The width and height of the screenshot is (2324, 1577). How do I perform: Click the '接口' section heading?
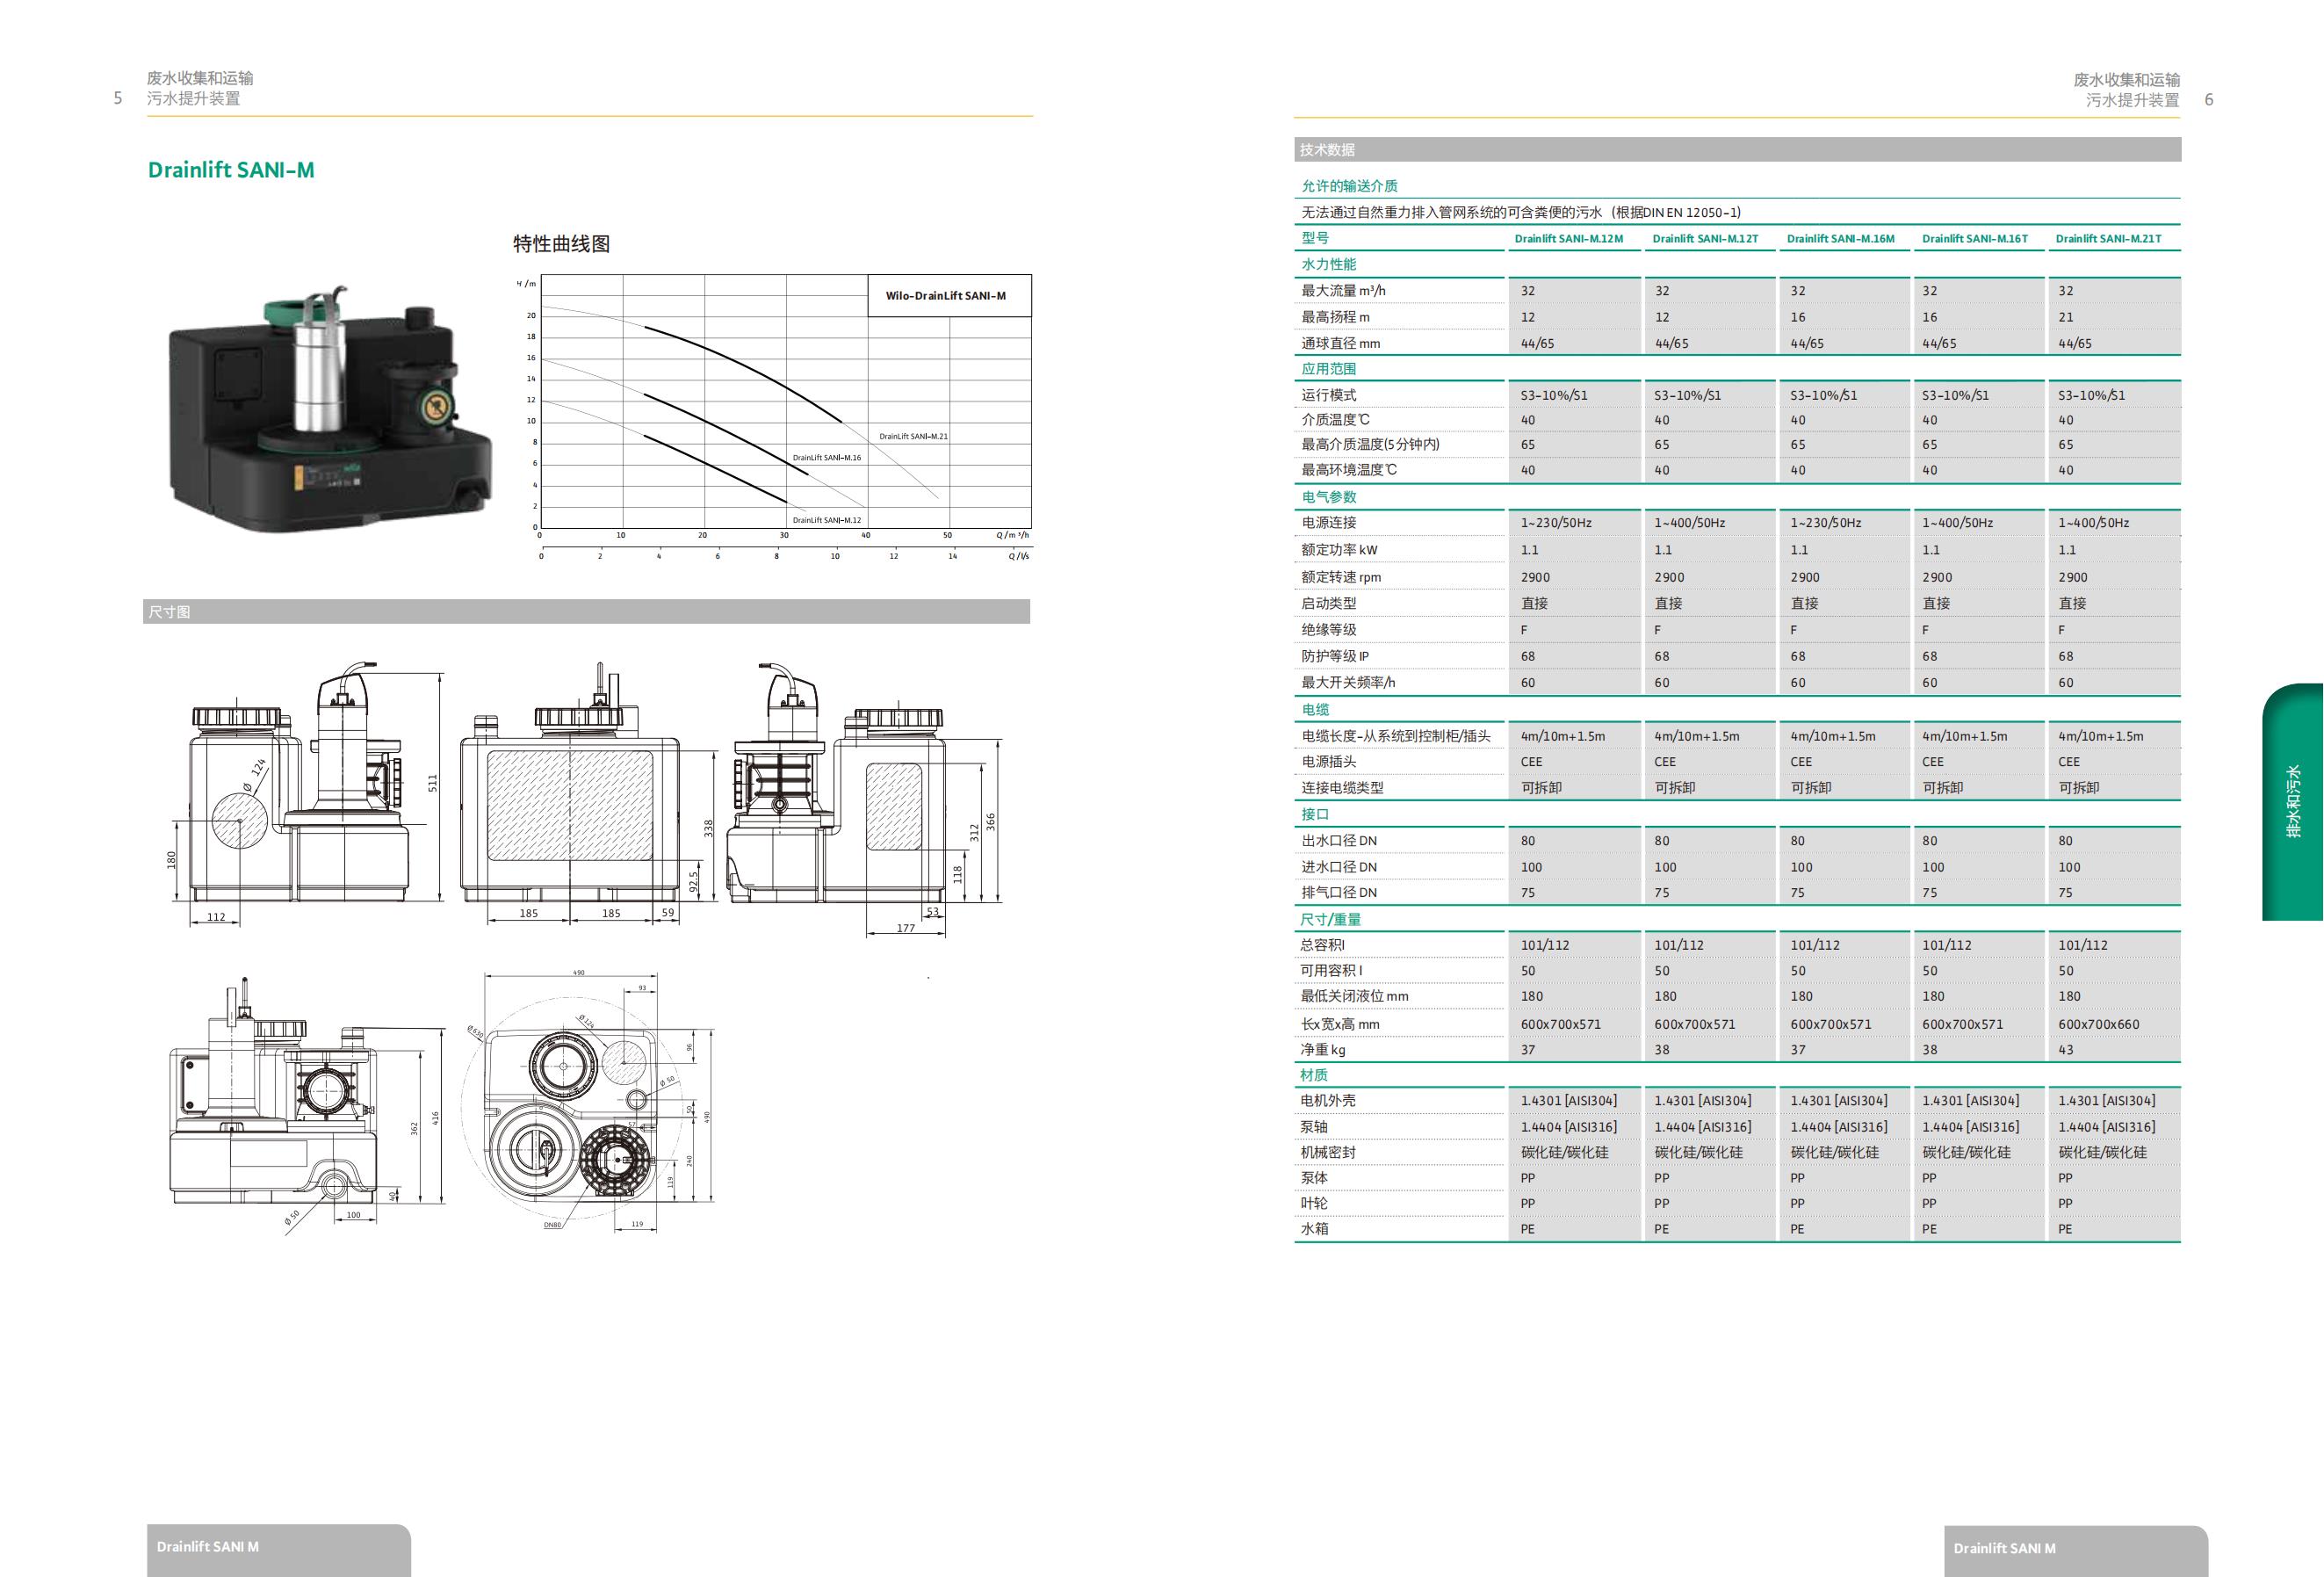(x=1315, y=814)
